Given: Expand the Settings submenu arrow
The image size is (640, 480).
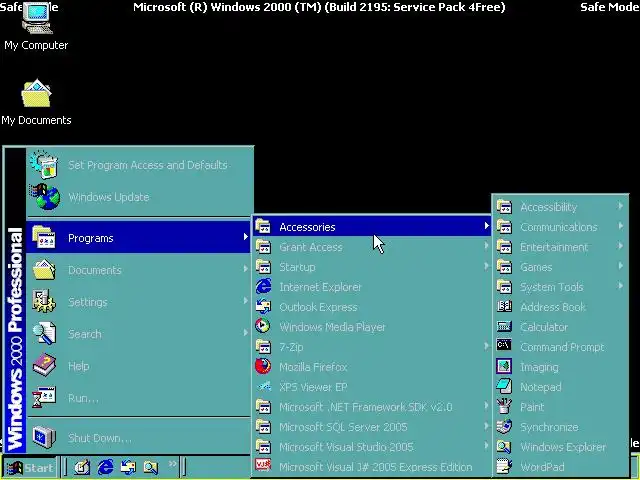Looking at the screenshot, I should tap(245, 301).
